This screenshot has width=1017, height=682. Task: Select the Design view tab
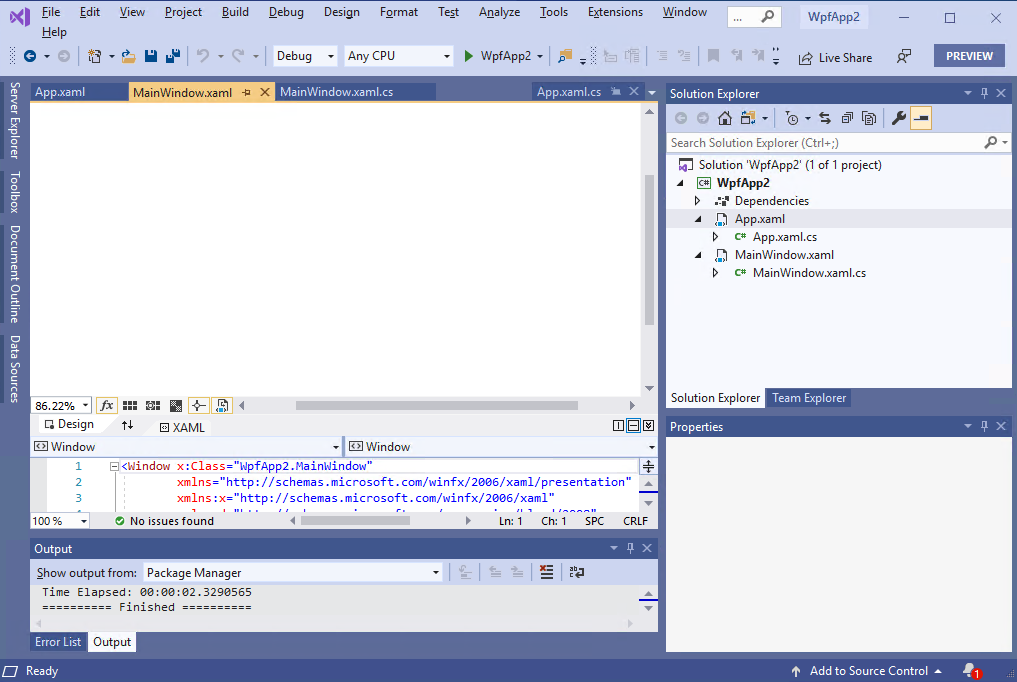pos(69,424)
